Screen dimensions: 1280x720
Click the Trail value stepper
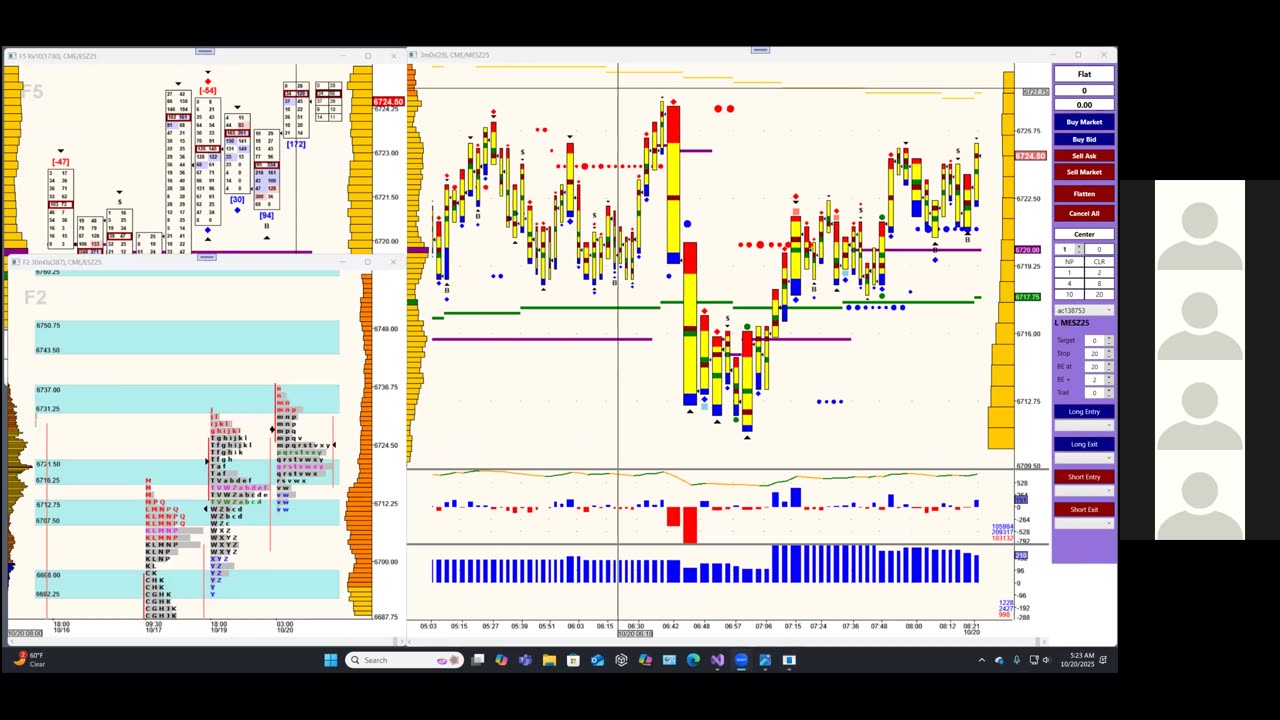(x=1109, y=393)
